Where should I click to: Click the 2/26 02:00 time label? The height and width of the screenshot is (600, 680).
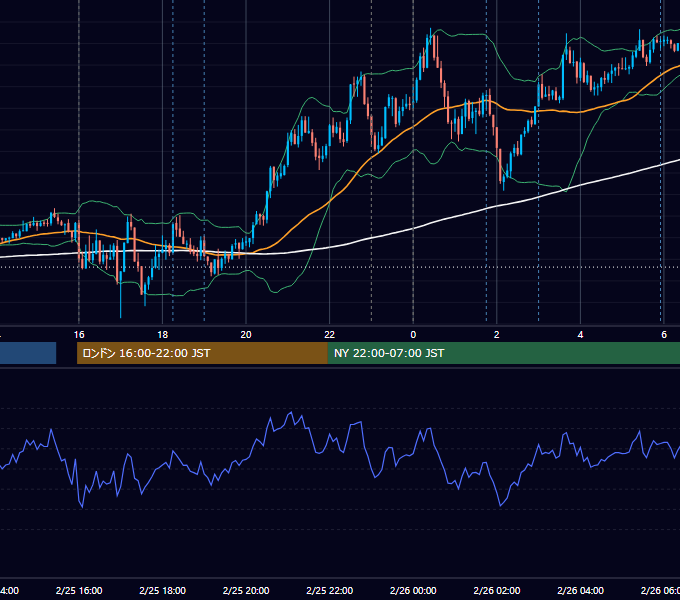pyautogui.click(x=497, y=590)
